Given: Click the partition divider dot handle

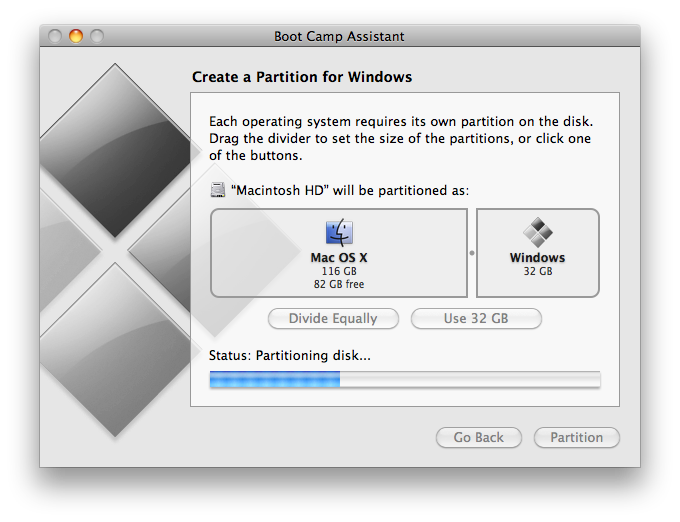Looking at the screenshot, I should (472, 253).
